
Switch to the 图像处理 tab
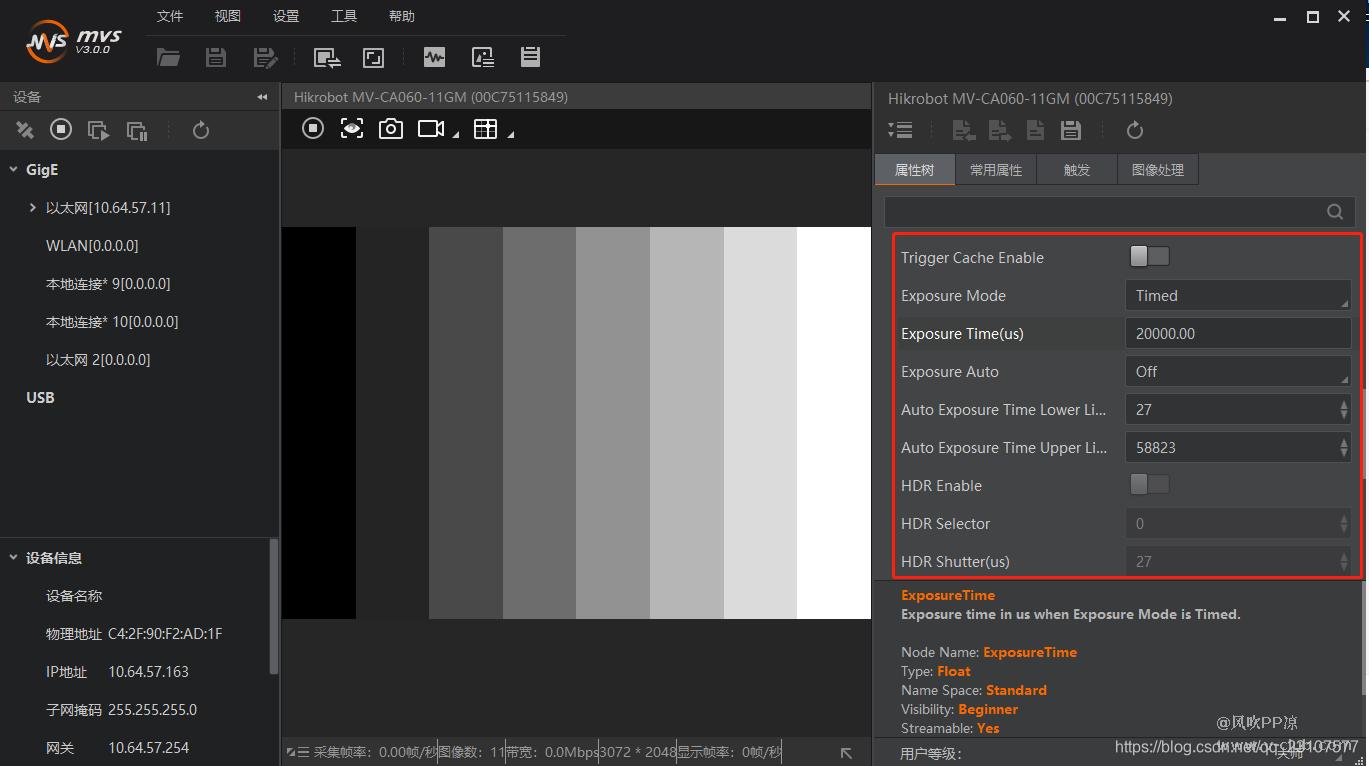[x=1157, y=170]
